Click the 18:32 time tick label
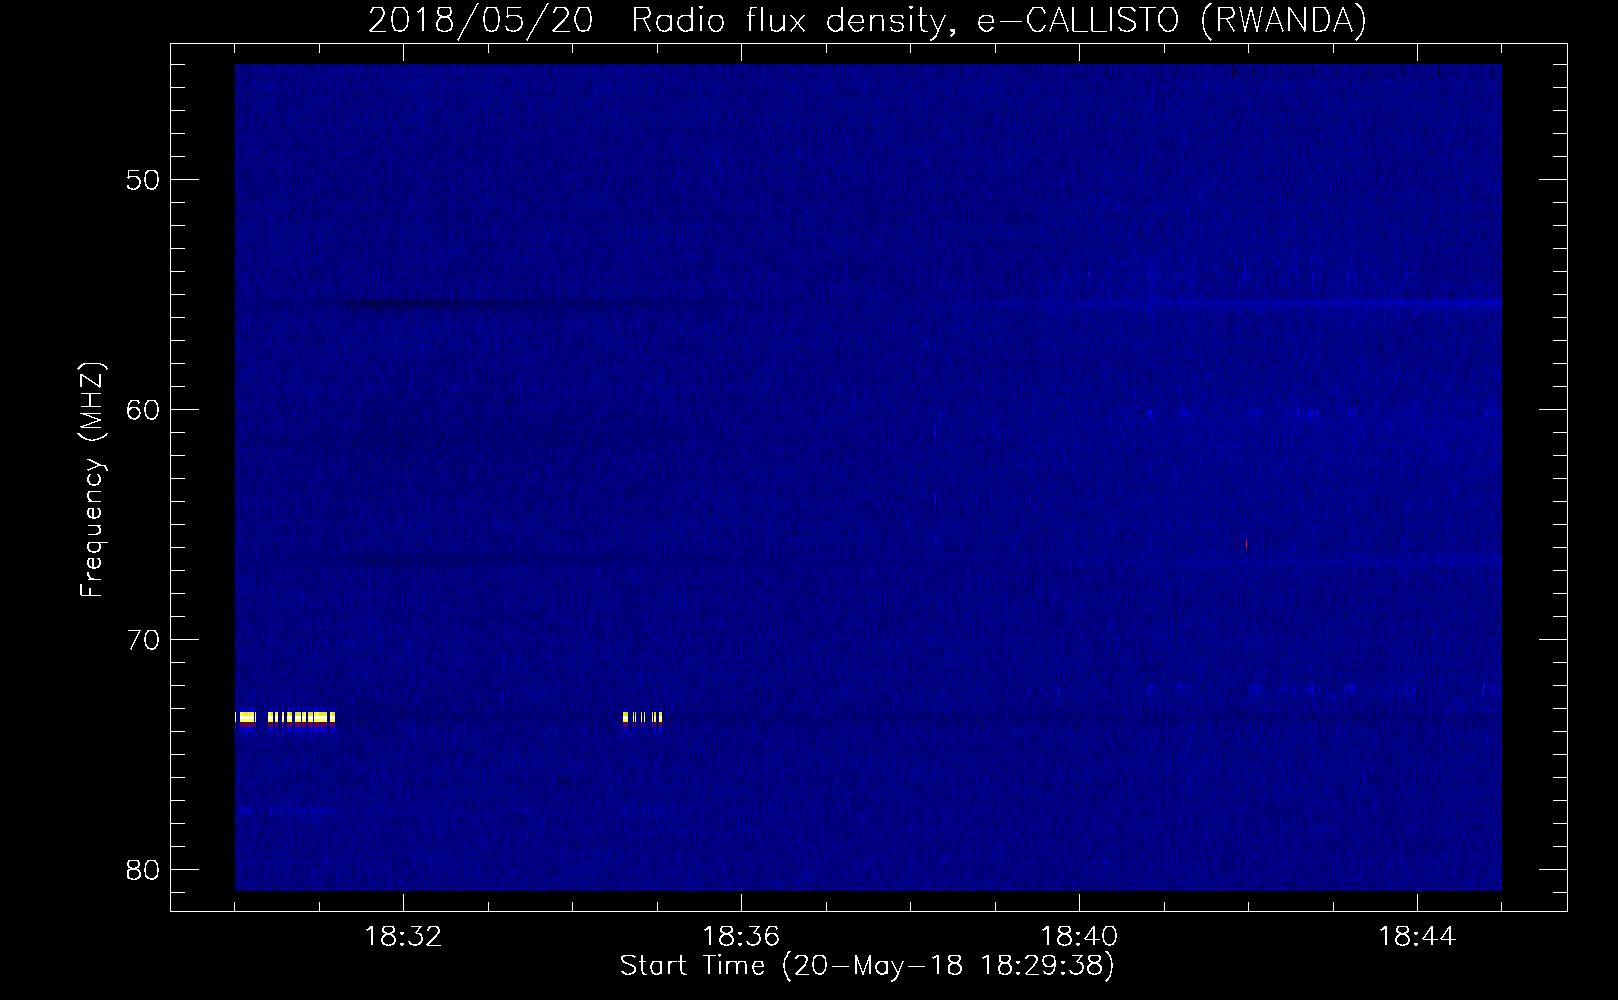This screenshot has height=1000, width=1618. coord(403,937)
